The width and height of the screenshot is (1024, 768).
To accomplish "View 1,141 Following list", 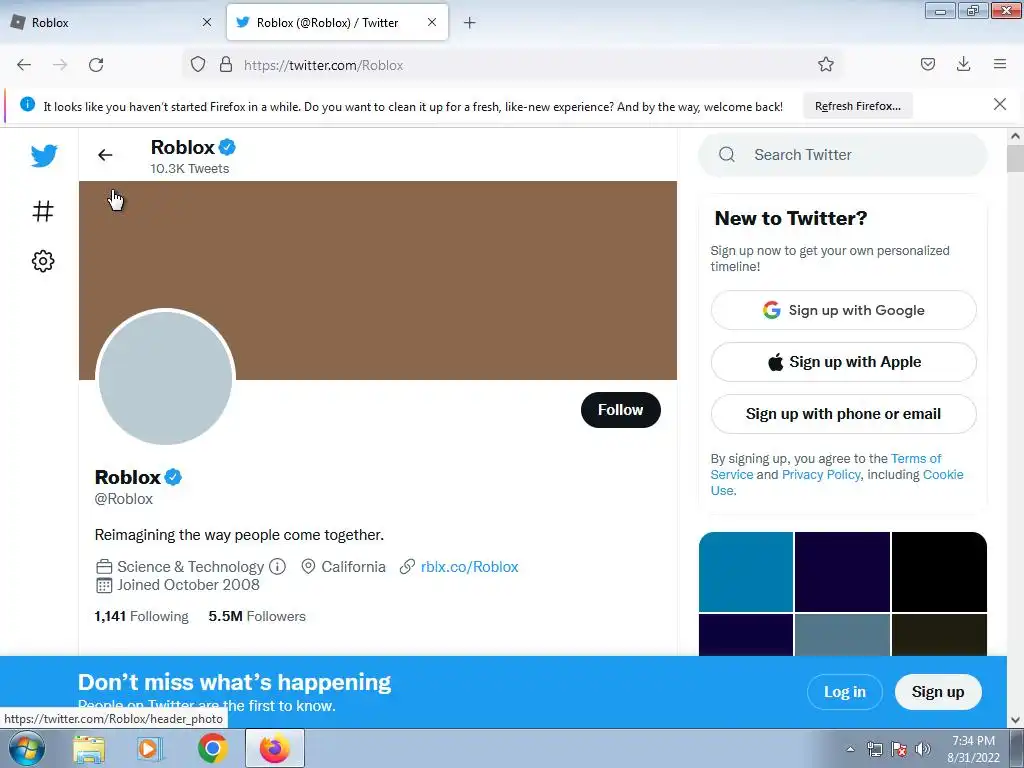I will click(x=141, y=616).
